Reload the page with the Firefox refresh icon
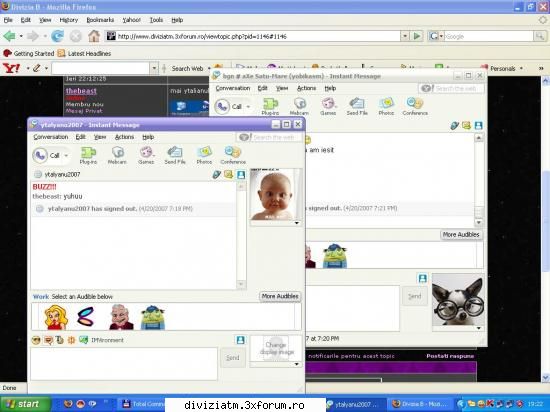 pyautogui.click(x=58, y=36)
